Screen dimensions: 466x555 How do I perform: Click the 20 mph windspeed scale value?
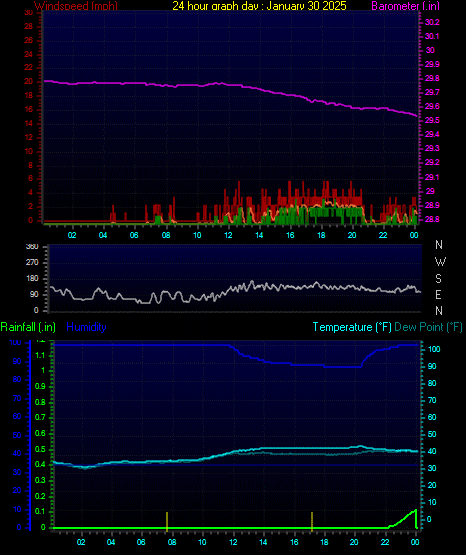pyautogui.click(x=28, y=82)
